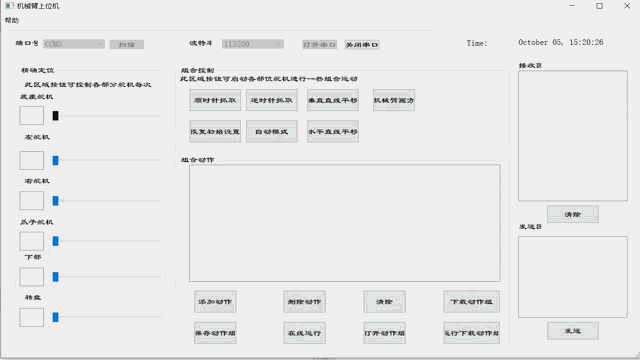Click the 关闭串口 button
The width and height of the screenshot is (640, 360).
click(x=362, y=44)
